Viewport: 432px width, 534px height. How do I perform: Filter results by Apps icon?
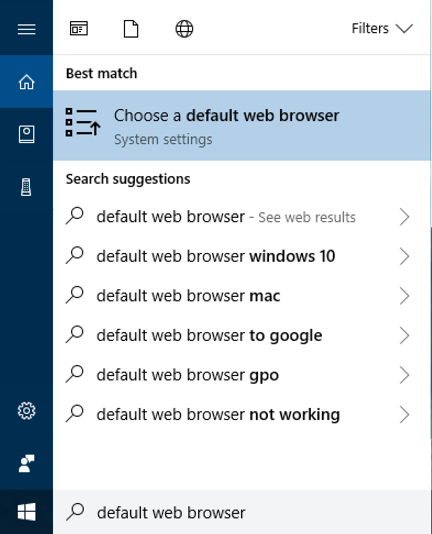(79, 29)
